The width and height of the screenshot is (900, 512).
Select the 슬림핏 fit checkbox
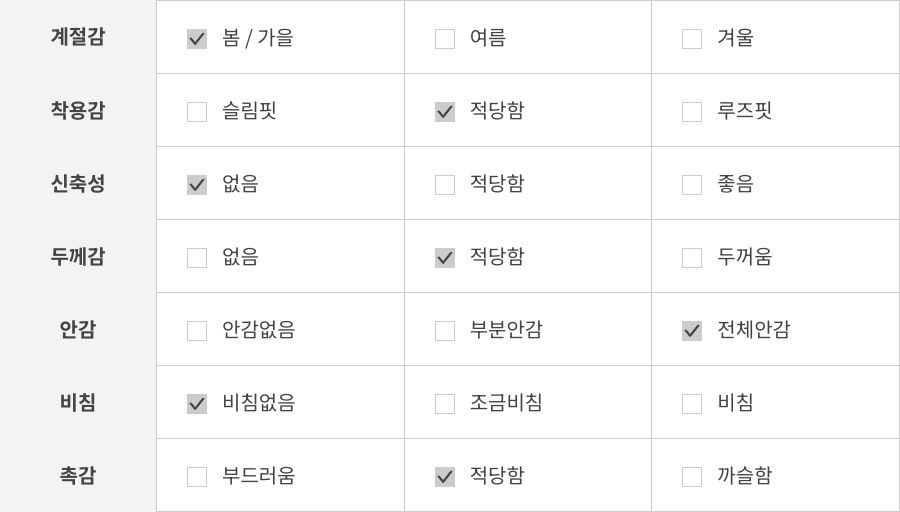pyautogui.click(x=197, y=112)
